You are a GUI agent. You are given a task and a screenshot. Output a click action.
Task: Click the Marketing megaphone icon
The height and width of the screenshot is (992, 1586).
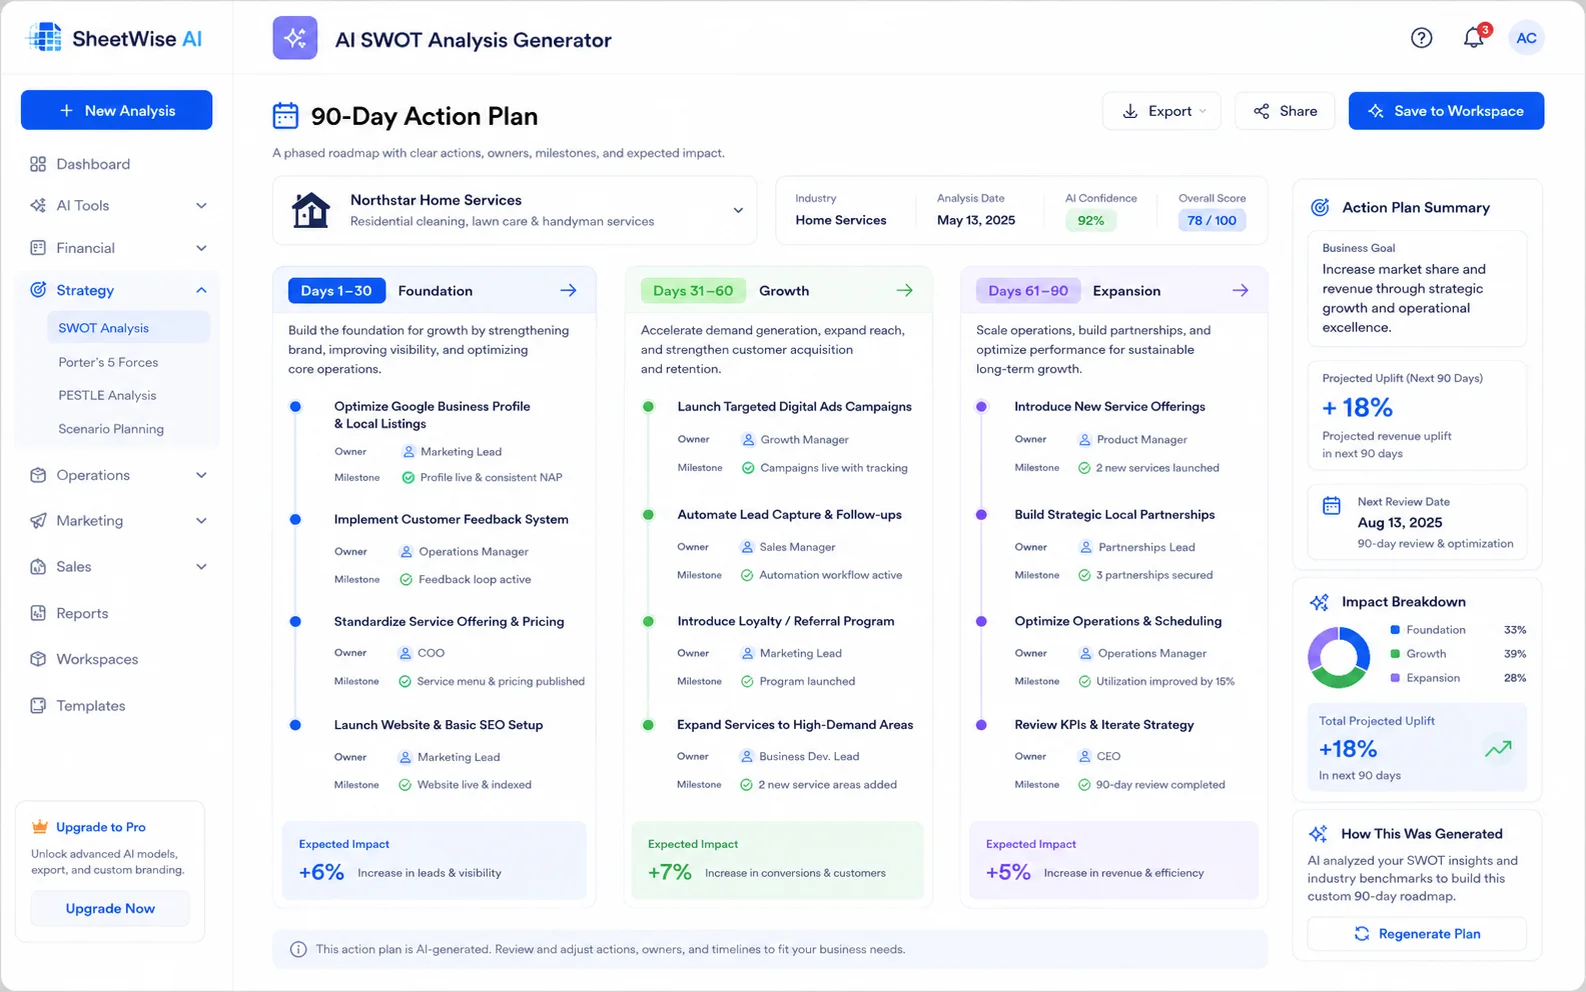tap(38, 521)
